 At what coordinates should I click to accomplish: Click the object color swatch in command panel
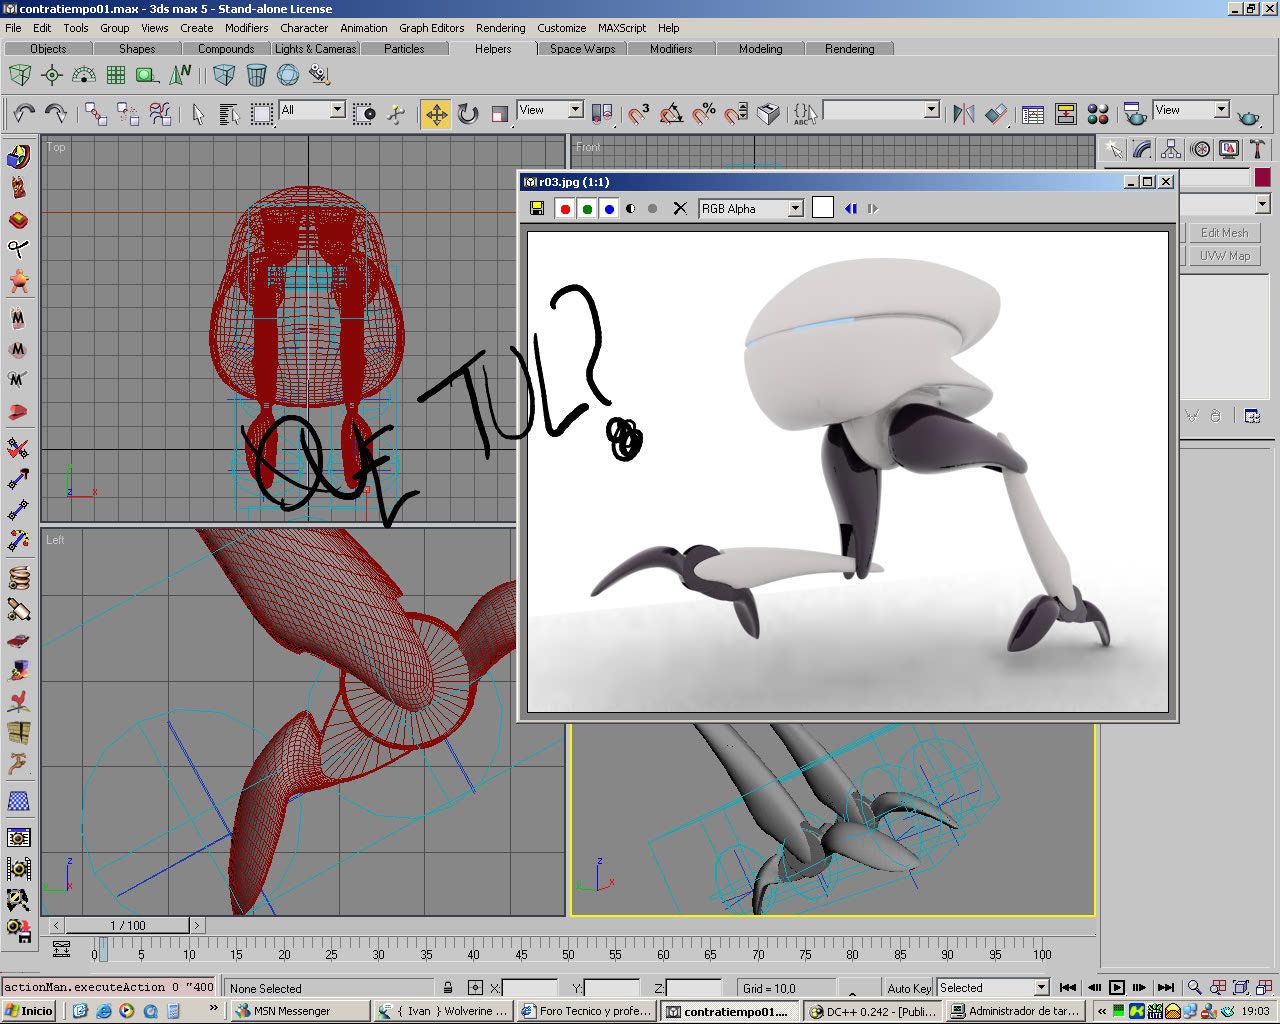(1262, 177)
